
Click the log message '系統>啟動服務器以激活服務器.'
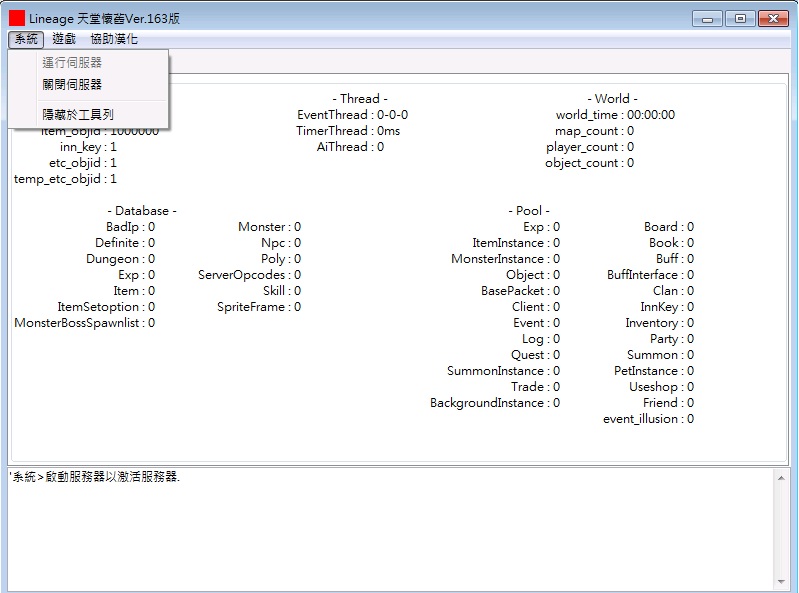click(x=95, y=476)
